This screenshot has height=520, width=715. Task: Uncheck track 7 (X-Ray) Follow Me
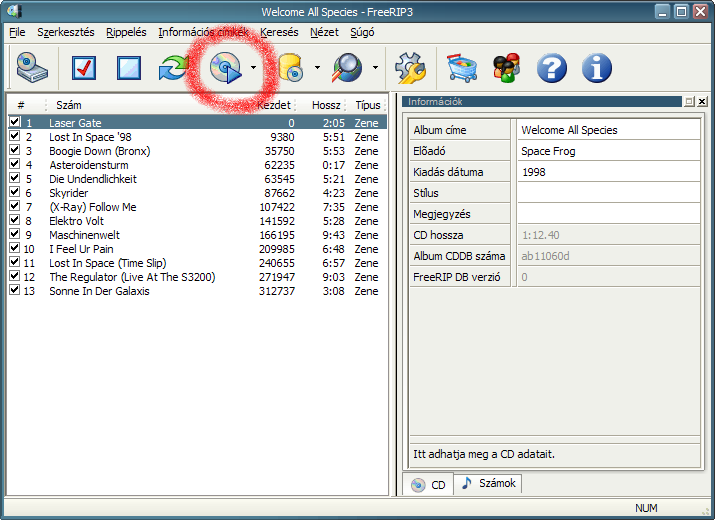pos(15,206)
